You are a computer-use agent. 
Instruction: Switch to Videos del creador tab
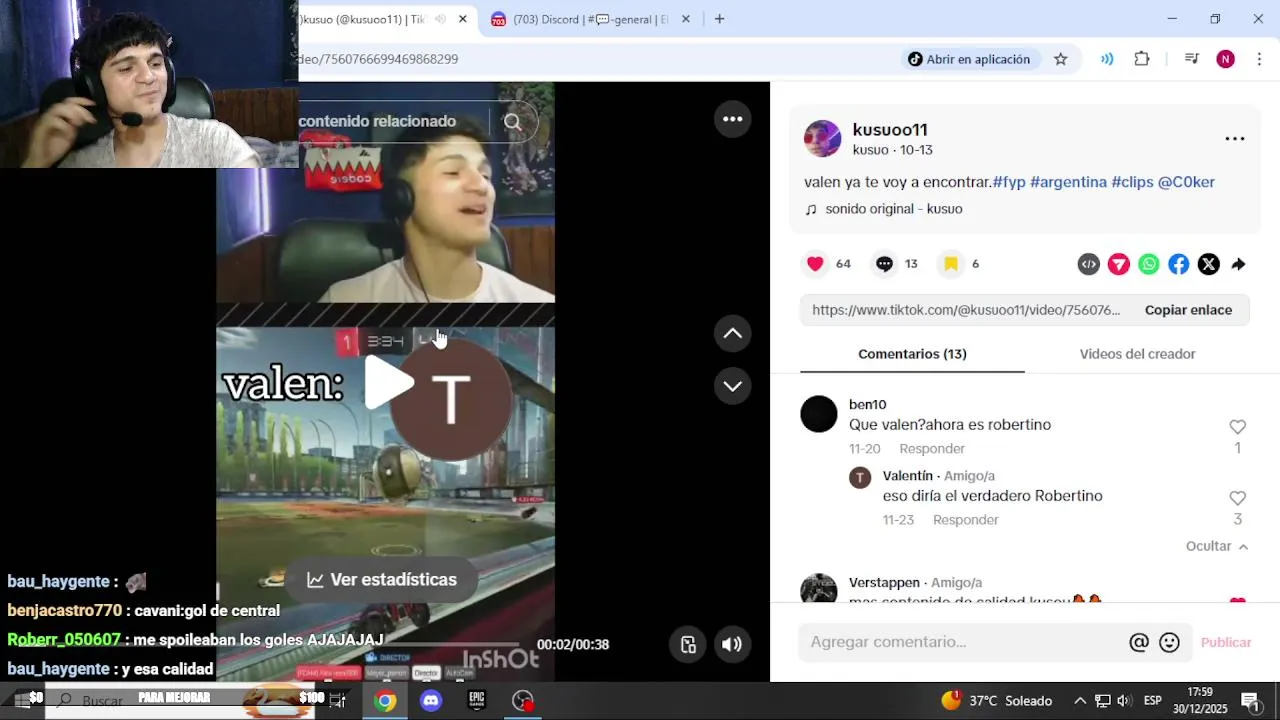1137,354
